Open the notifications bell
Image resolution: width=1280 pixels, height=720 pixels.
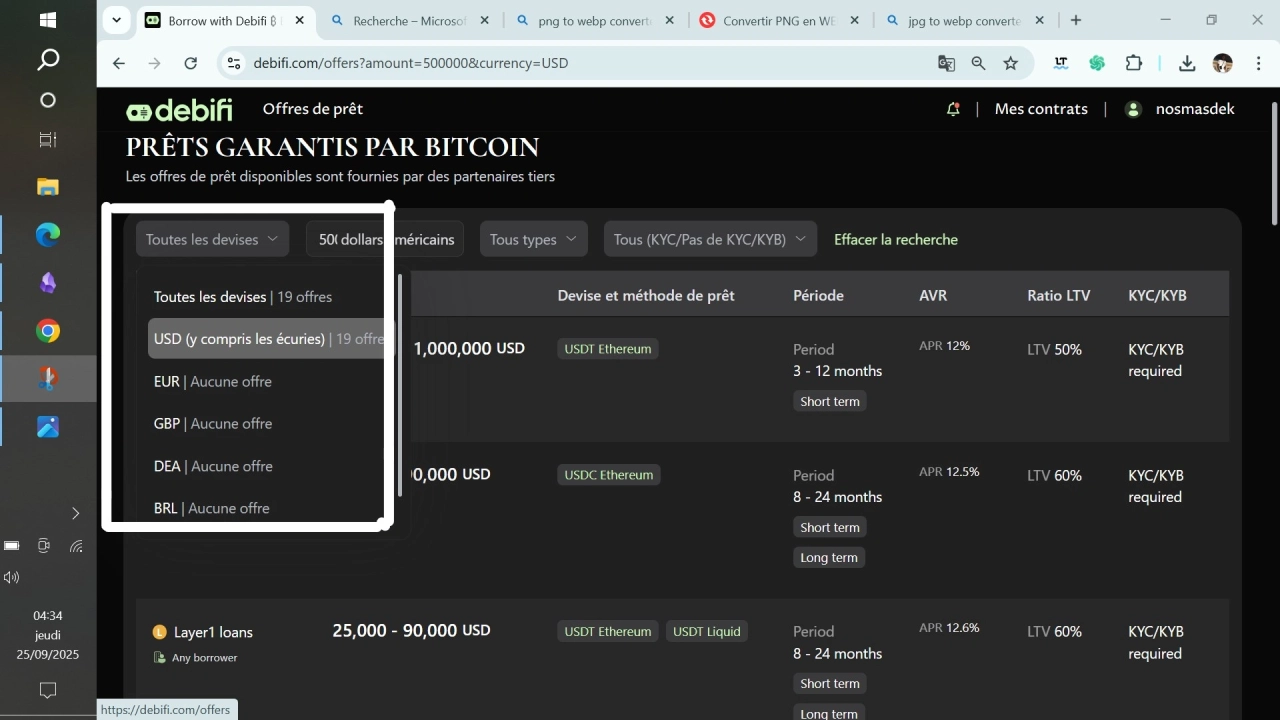953,109
